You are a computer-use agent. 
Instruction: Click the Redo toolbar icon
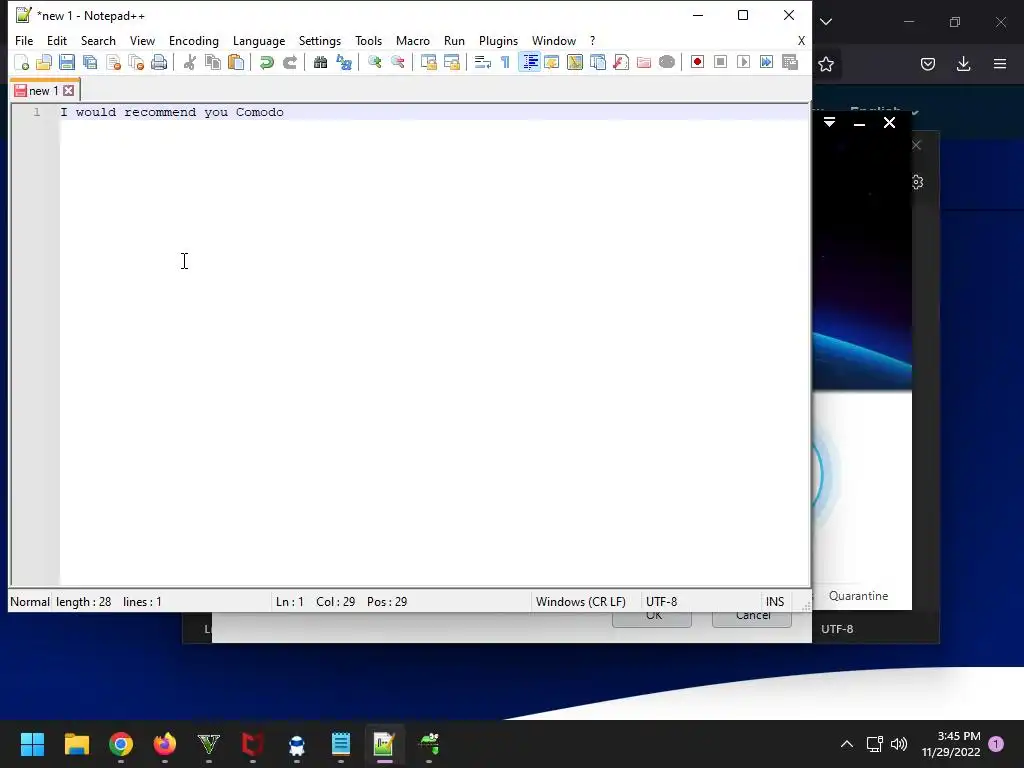[x=289, y=62]
